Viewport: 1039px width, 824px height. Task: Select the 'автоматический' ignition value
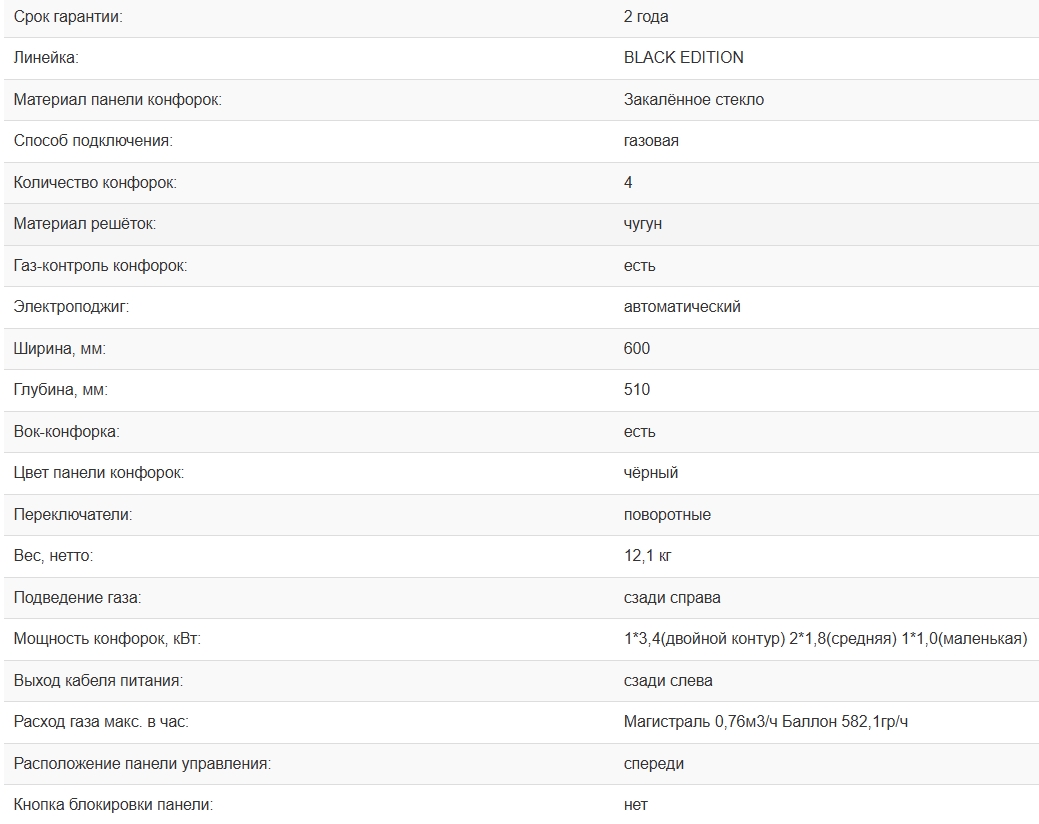pyautogui.click(x=681, y=307)
